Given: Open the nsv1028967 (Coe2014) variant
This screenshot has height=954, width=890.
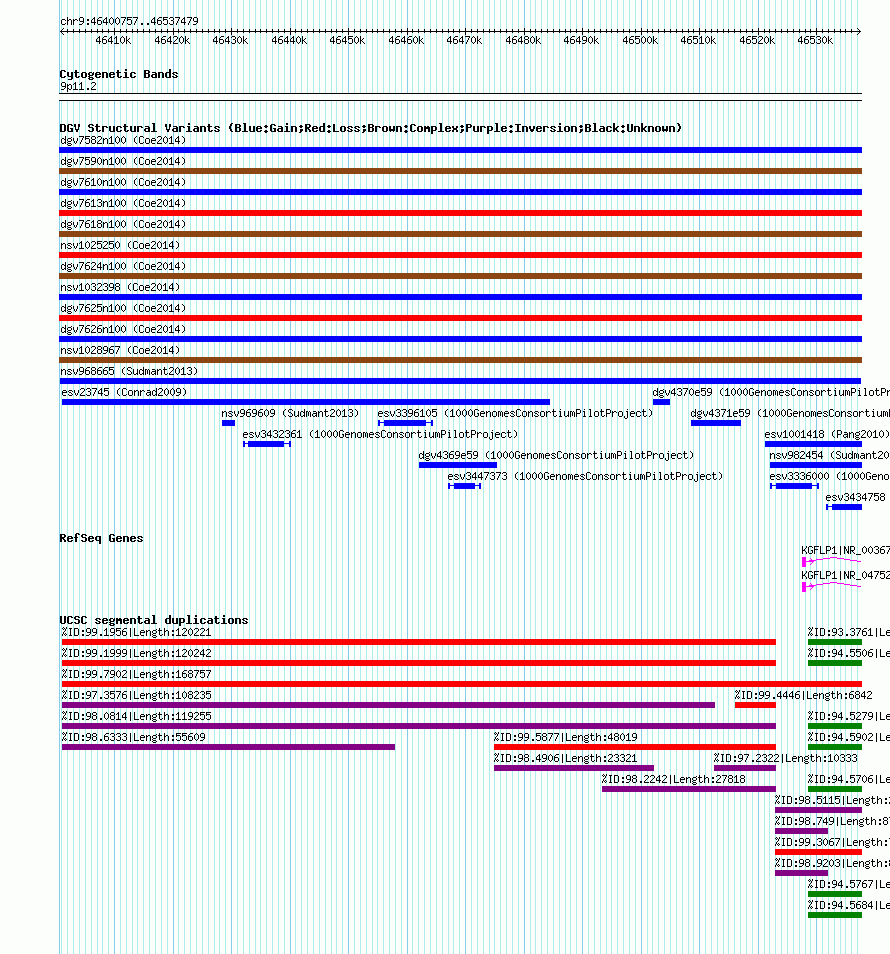Looking at the screenshot, I should click(120, 350).
